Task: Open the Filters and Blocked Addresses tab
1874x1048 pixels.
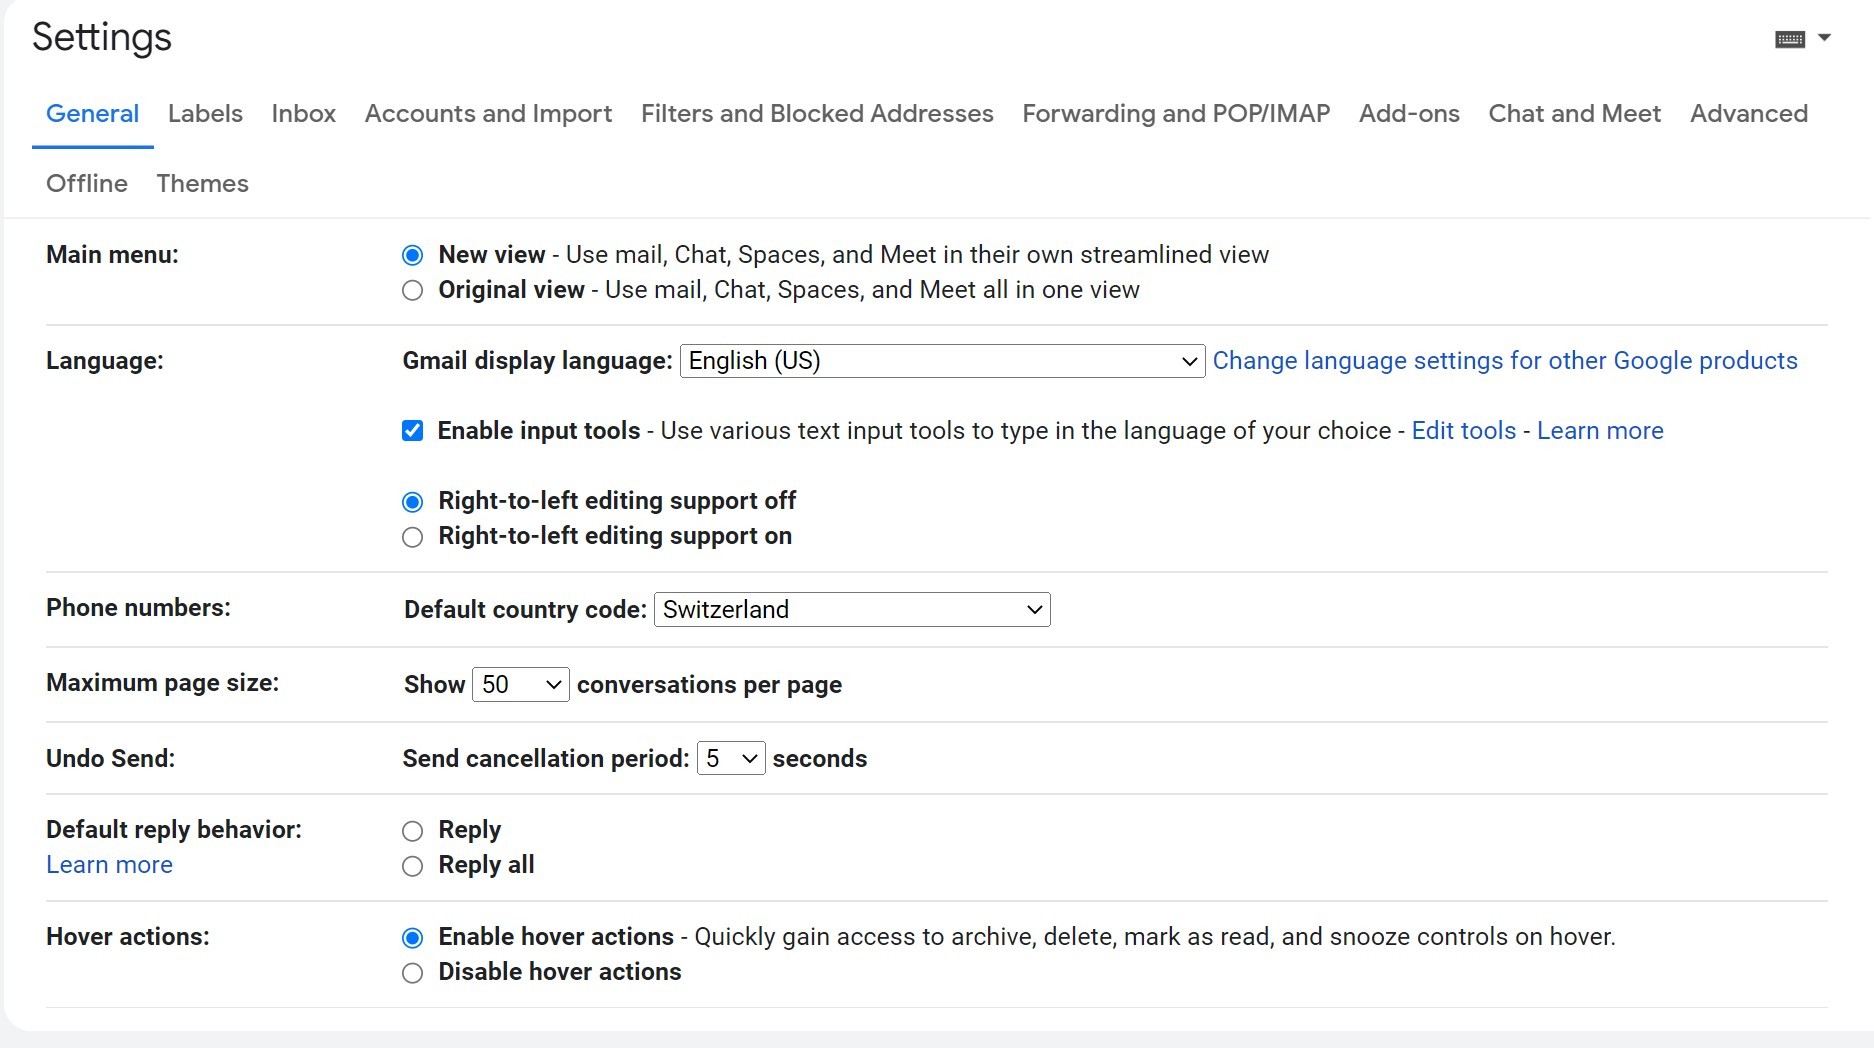Action: coord(817,114)
